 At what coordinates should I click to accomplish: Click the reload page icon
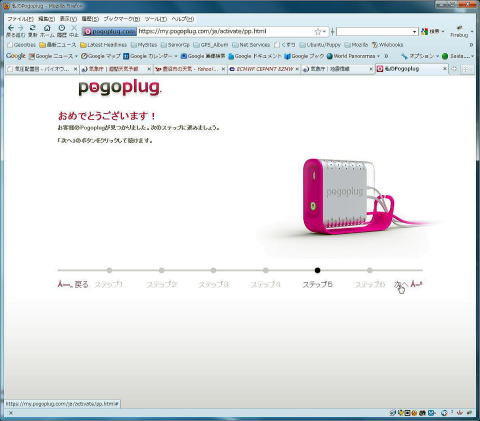pos(32,28)
